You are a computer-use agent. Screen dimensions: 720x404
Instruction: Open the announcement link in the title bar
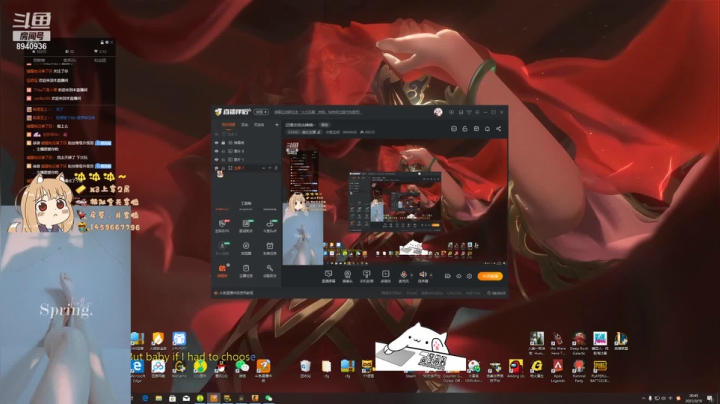pyautogui.click(x=317, y=112)
